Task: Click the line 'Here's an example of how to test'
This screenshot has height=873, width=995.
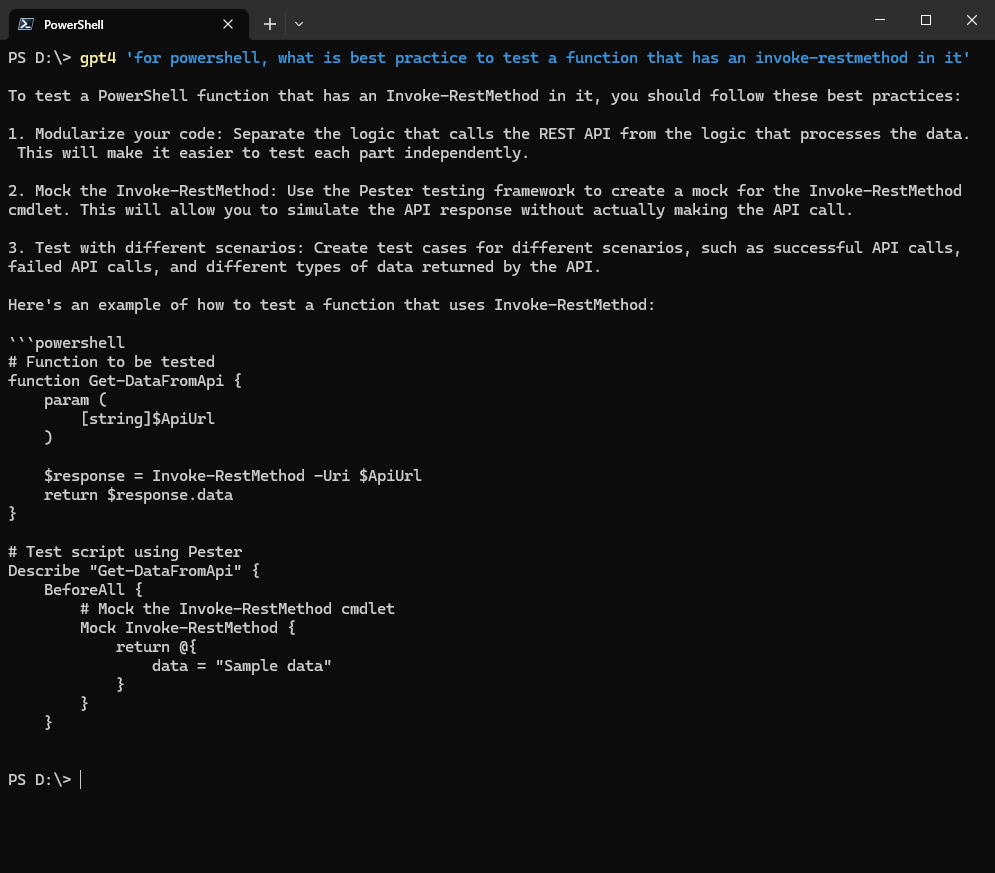Action: click(x=331, y=305)
